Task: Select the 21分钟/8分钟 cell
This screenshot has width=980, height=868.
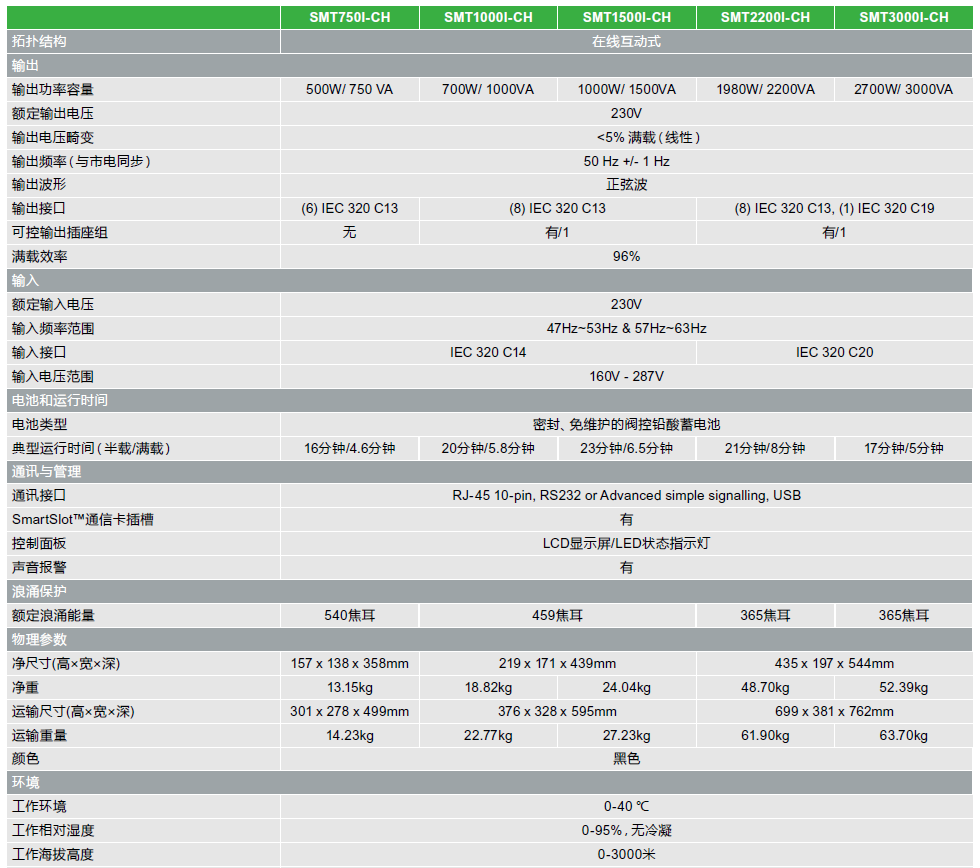Action: point(765,448)
